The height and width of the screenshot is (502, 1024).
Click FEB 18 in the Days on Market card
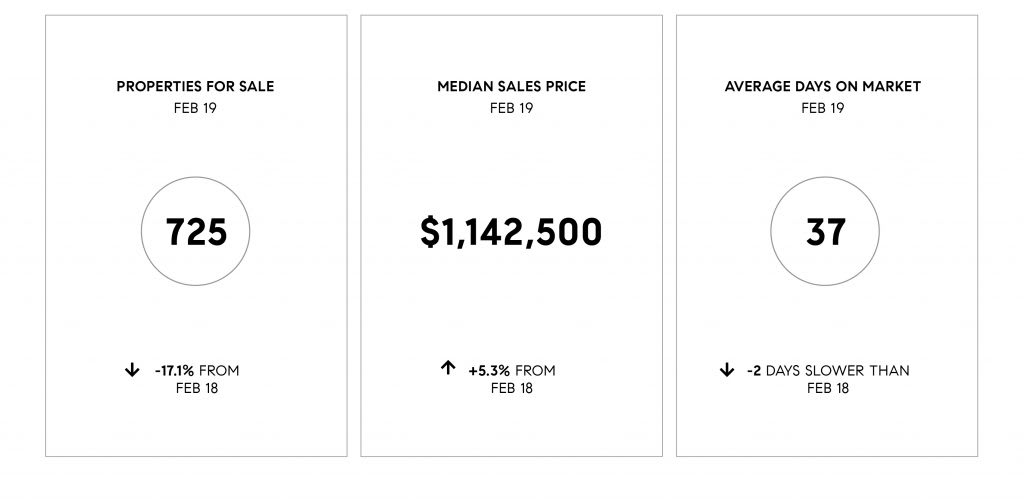pos(828,388)
